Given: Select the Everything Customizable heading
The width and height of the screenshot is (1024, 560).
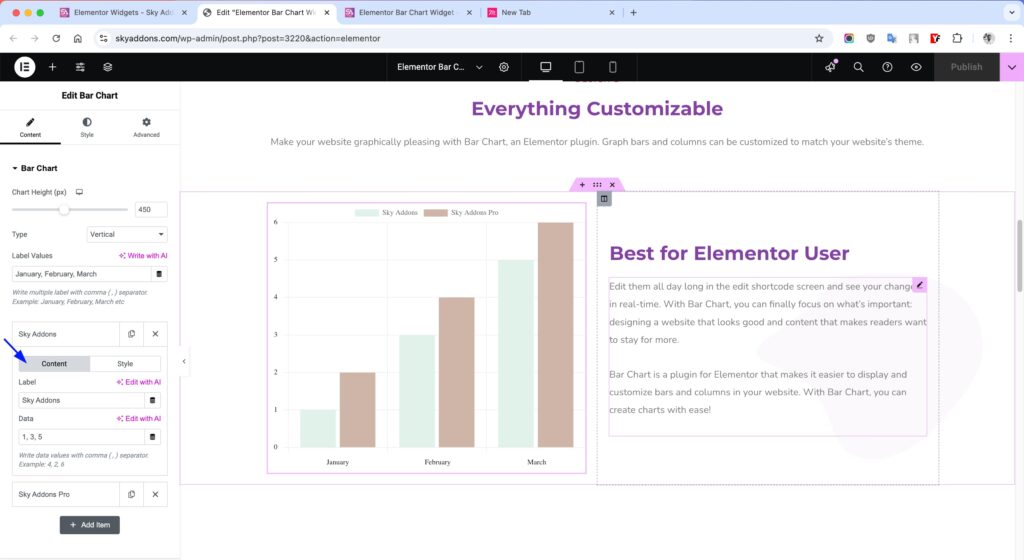Looking at the screenshot, I should click(597, 108).
